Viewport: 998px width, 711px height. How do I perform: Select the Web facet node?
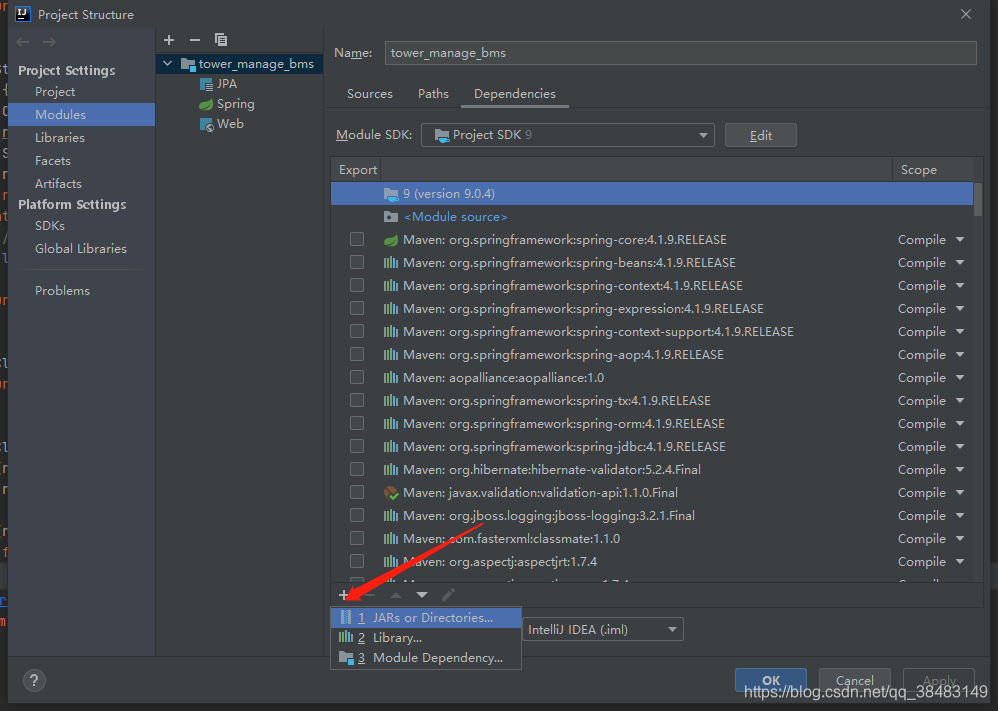pos(221,124)
